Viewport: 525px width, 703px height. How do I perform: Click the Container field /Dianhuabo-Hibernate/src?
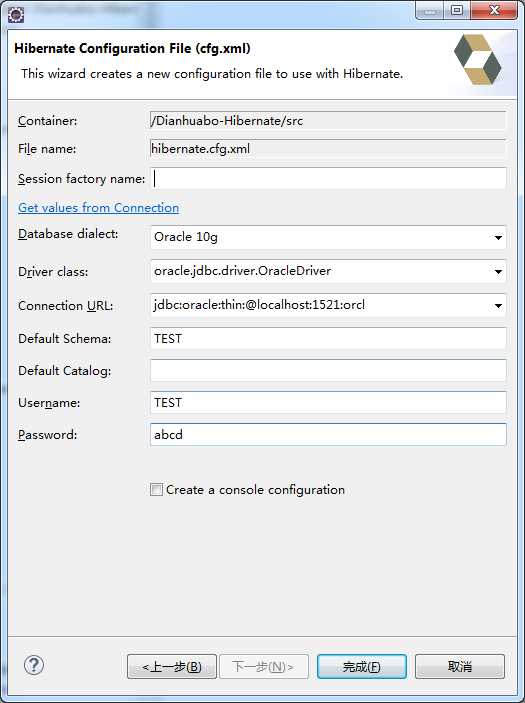(329, 121)
